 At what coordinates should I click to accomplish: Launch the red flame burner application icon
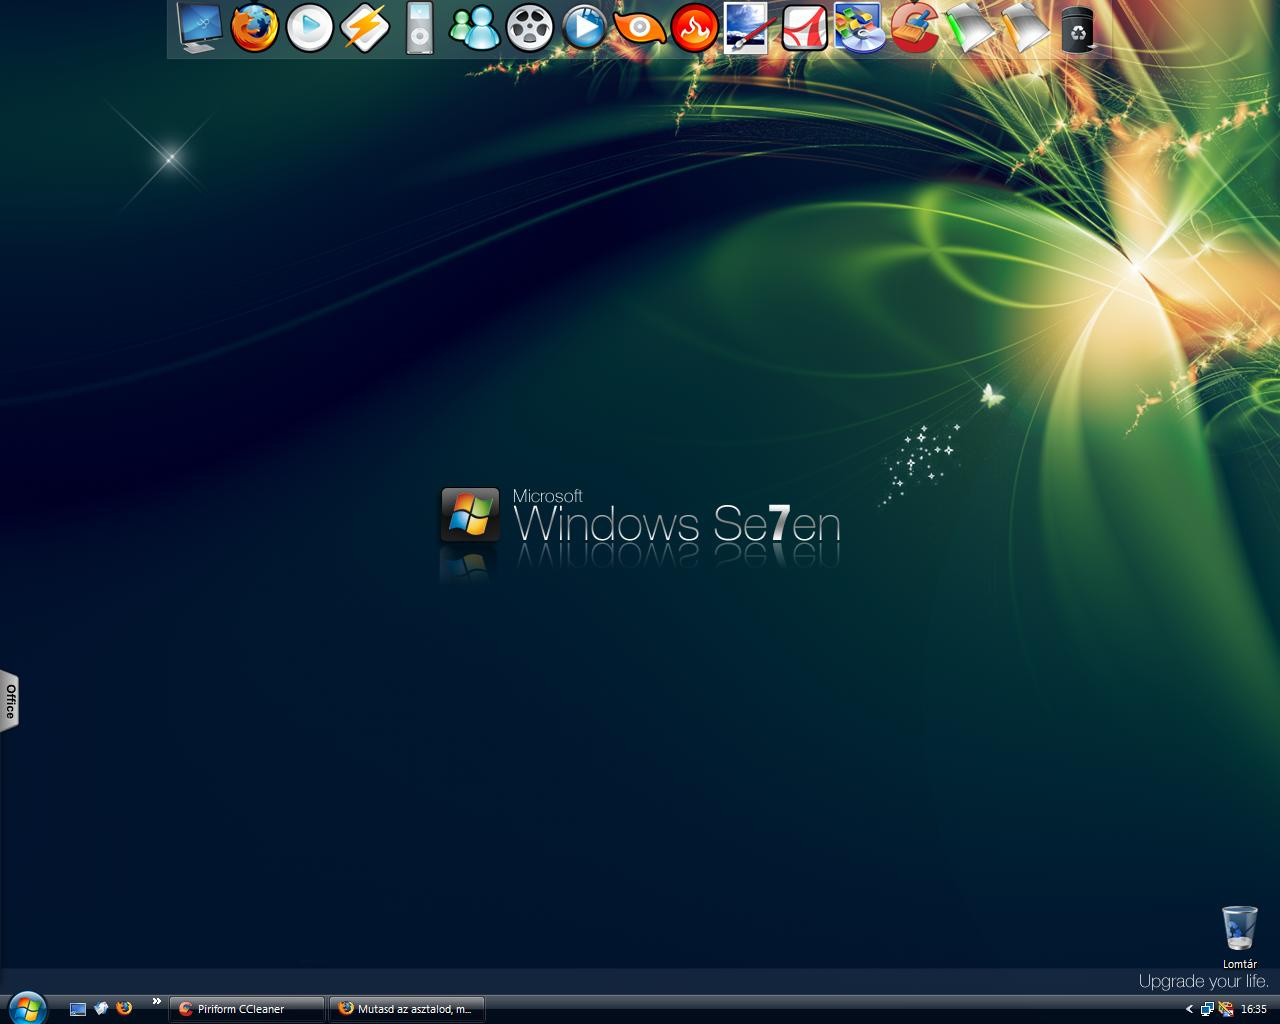pyautogui.click(x=695, y=27)
